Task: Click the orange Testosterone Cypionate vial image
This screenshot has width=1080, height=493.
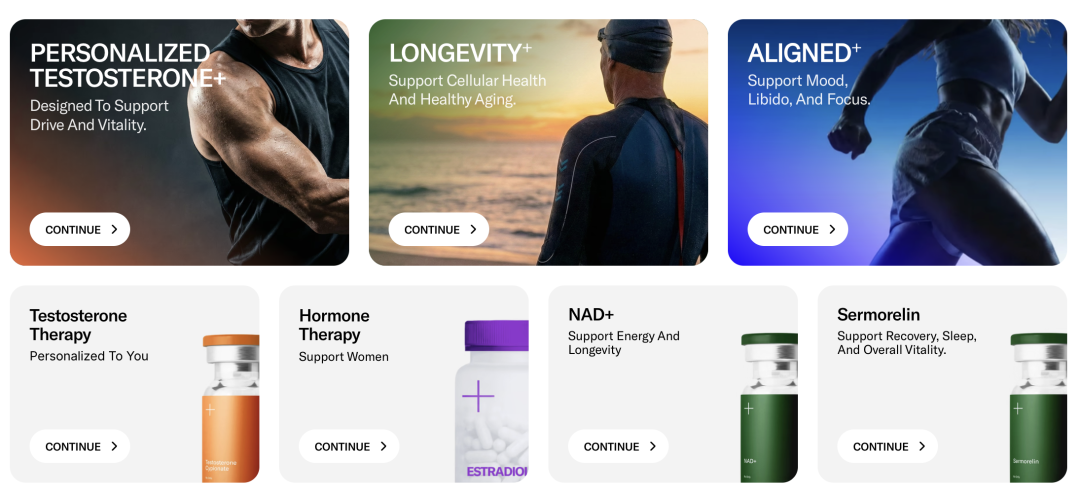Action: coord(231,408)
